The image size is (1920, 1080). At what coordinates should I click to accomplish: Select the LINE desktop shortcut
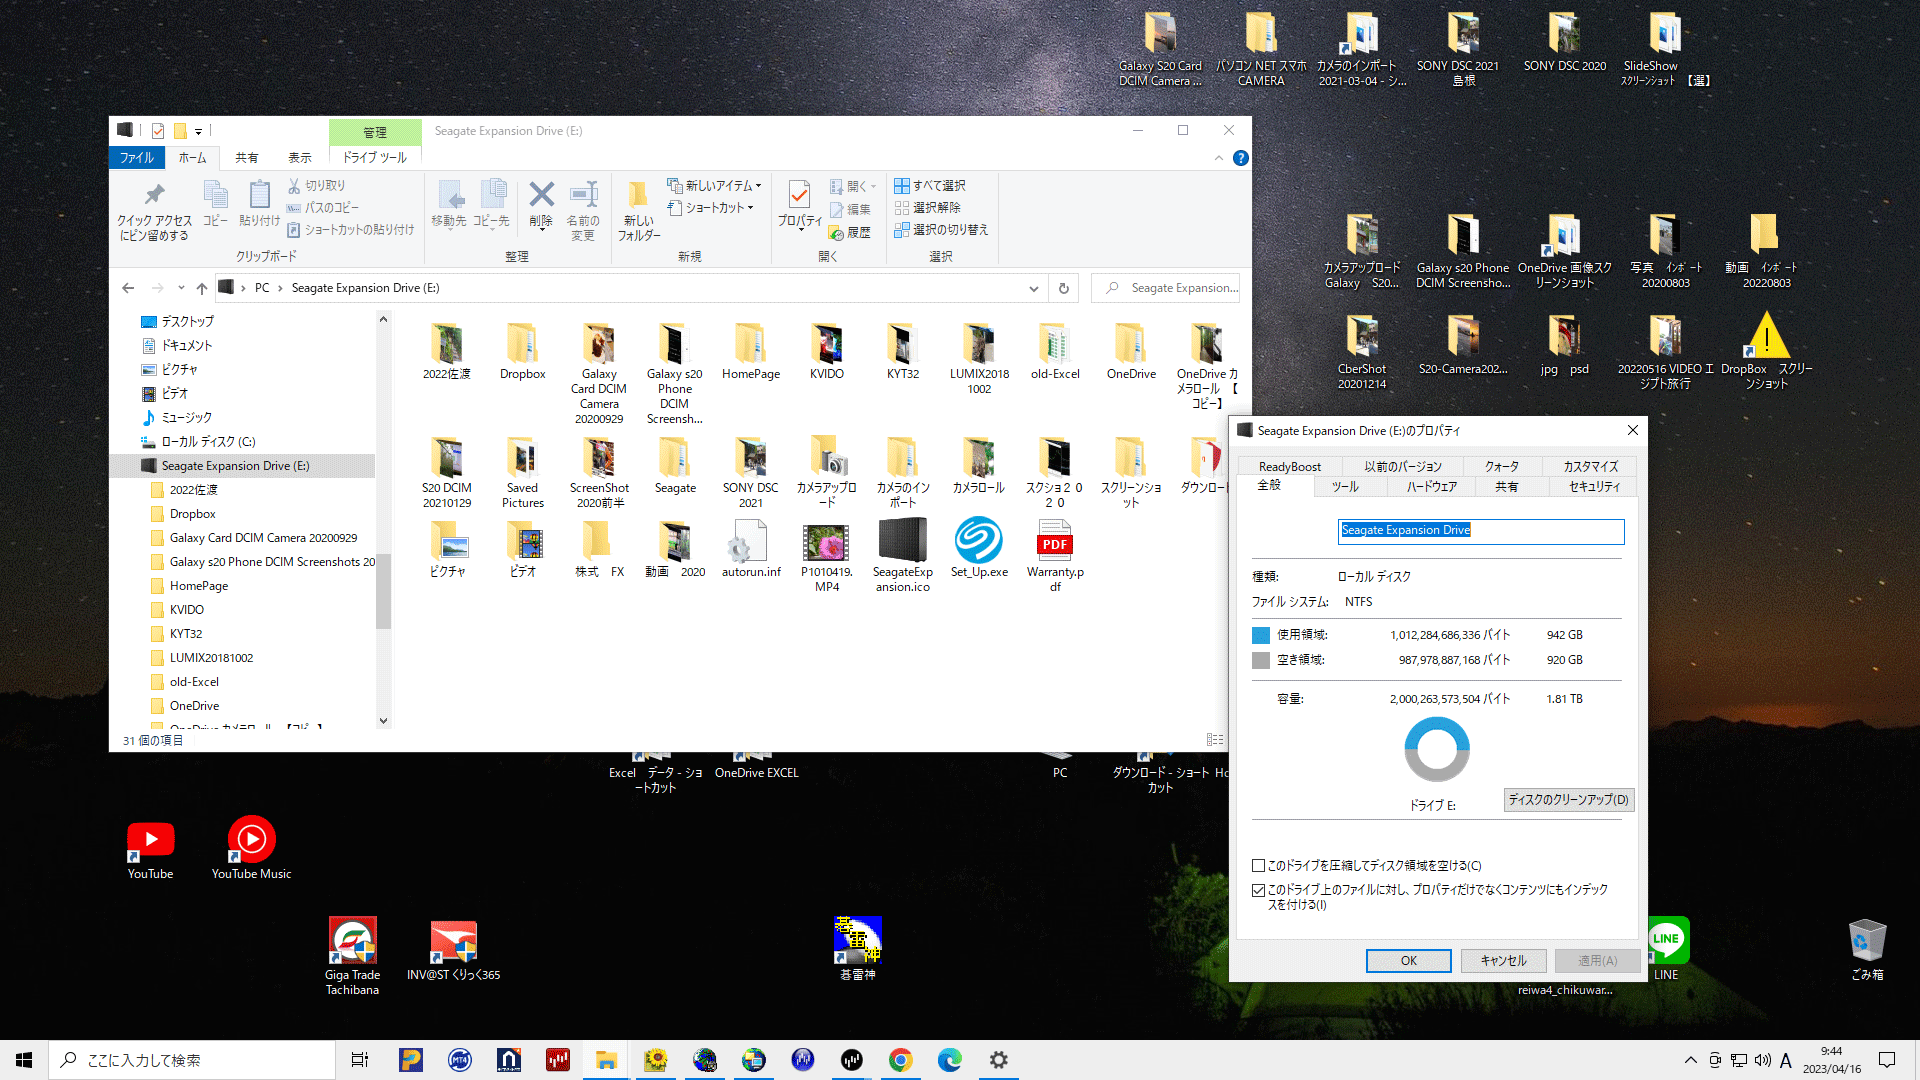pyautogui.click(x=1666, y=948)
